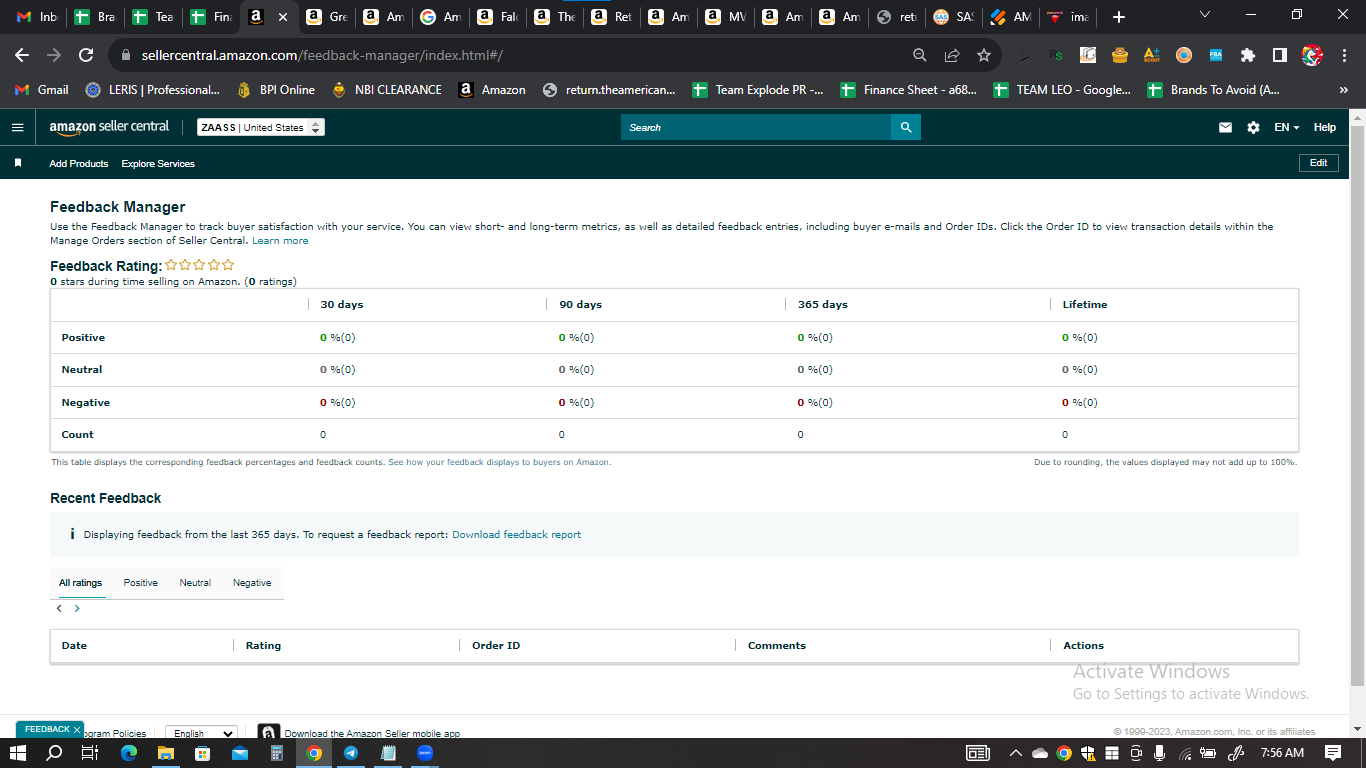Click the empty feedback rating stars
Viewport: 1366px width, 768px height.
click(200, 265)
